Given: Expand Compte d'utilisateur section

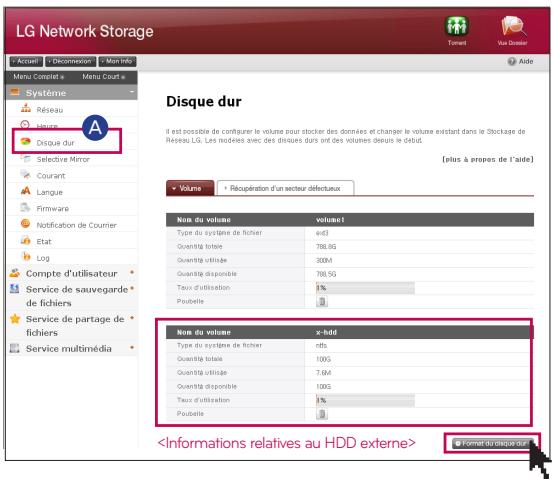Looking at the screenshot, I should click(x=132, y=272).
